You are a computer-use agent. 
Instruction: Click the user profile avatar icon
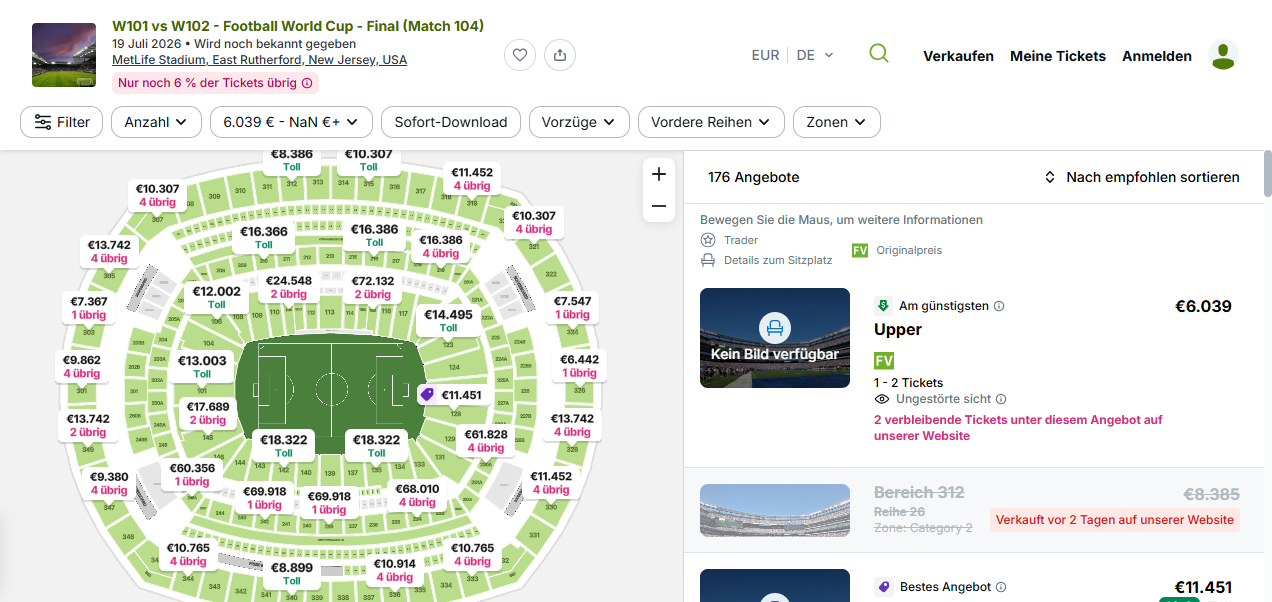pos(1223,56)
